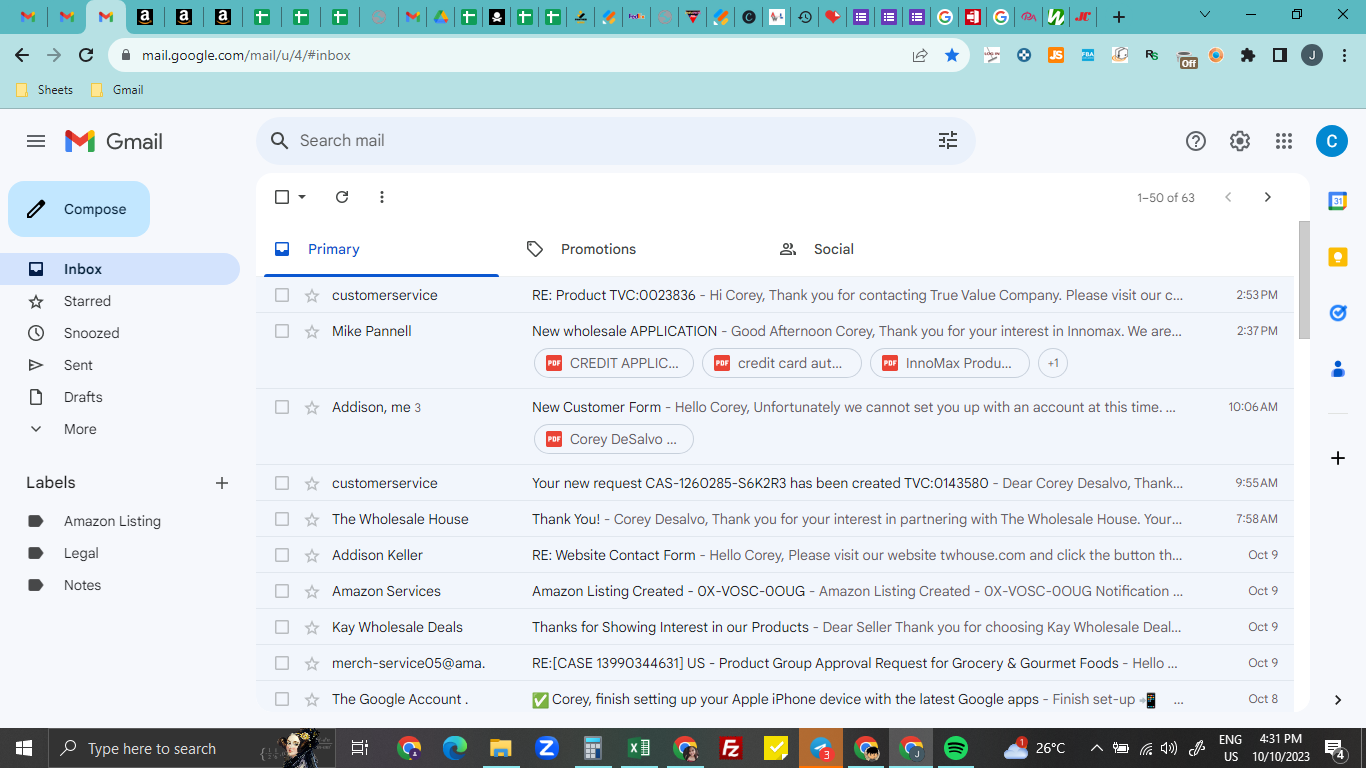The image size is (1366, 768).
Task: Open the main menu hamburger icon
Action: [x=36, y=141]
